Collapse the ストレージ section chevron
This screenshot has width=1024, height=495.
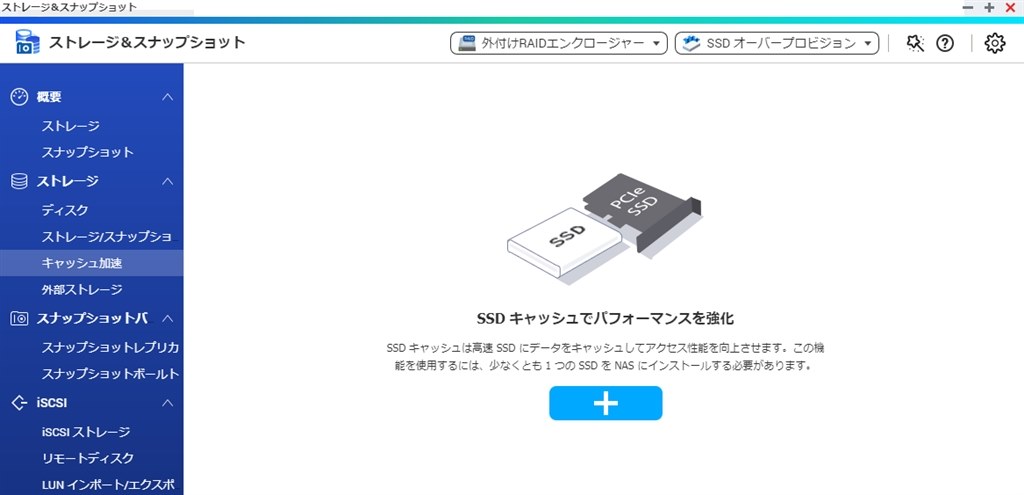[x=167, y=181]
